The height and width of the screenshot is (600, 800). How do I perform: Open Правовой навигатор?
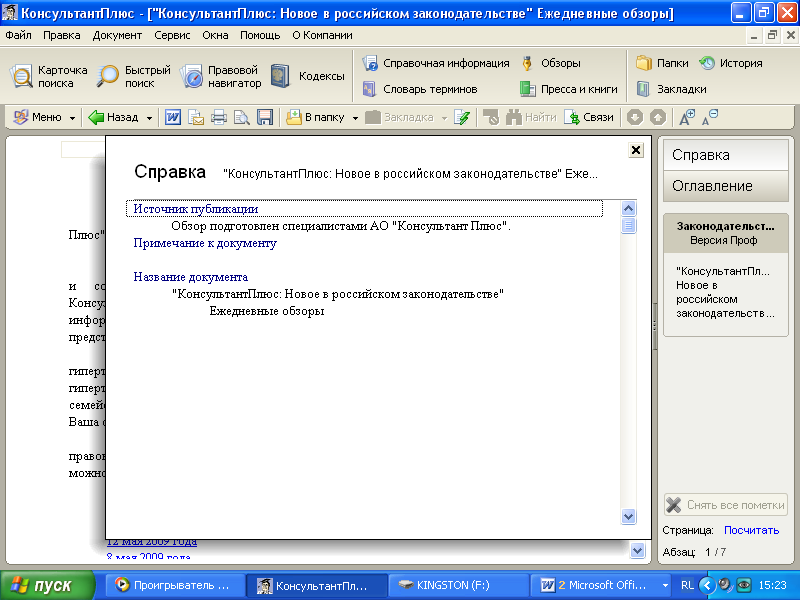pos(221,77)
